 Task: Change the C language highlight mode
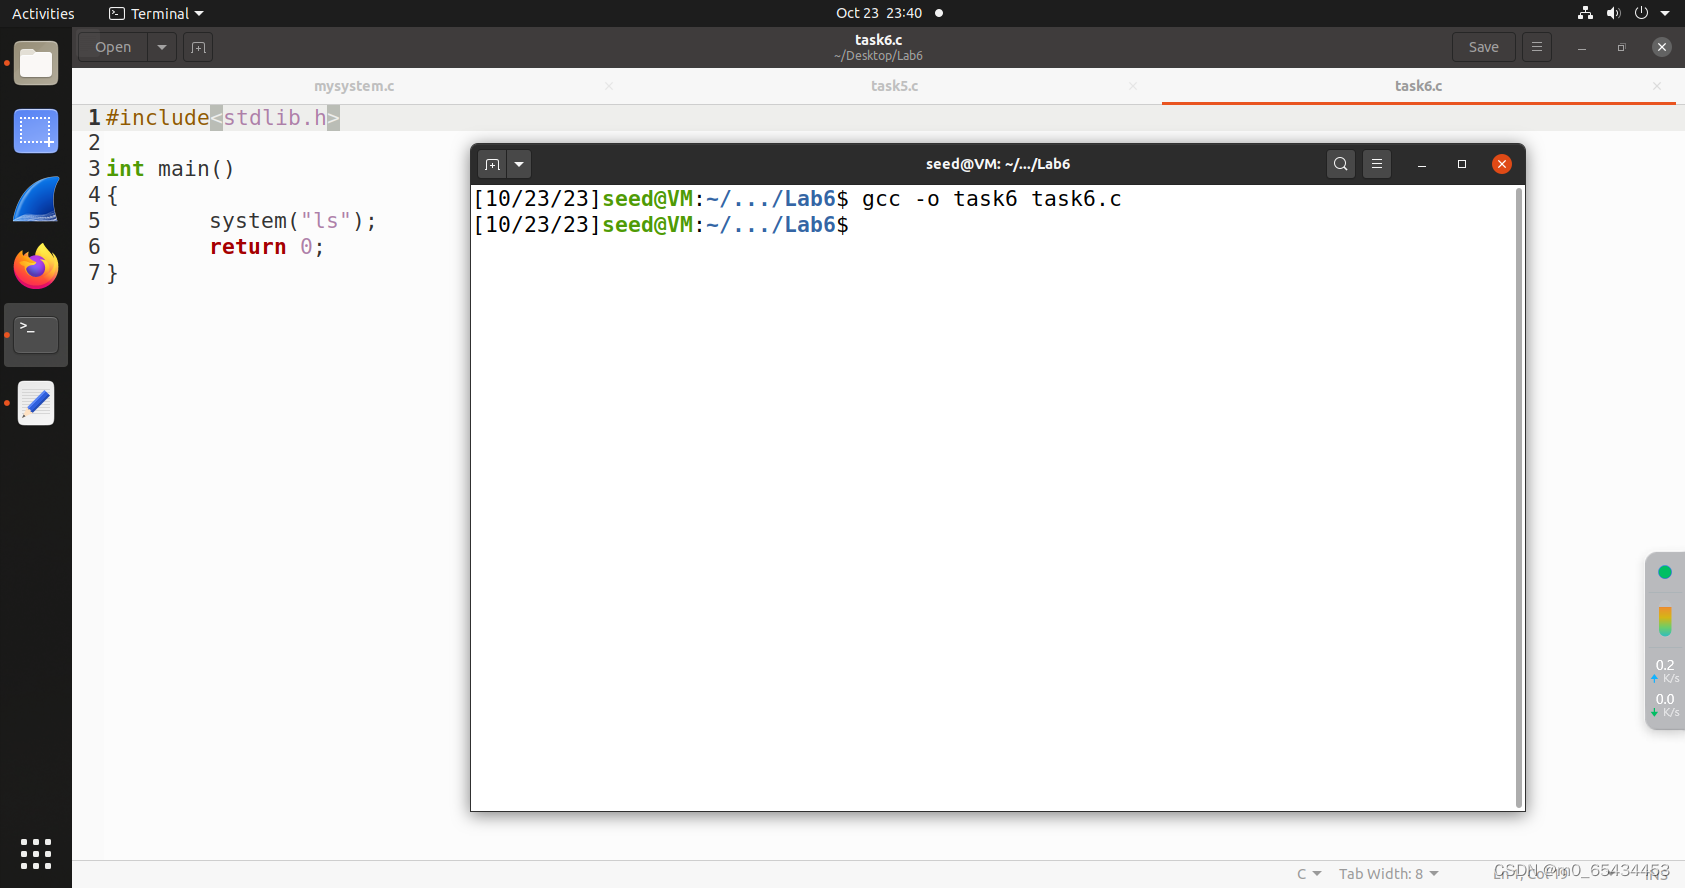pos(1309,874)
